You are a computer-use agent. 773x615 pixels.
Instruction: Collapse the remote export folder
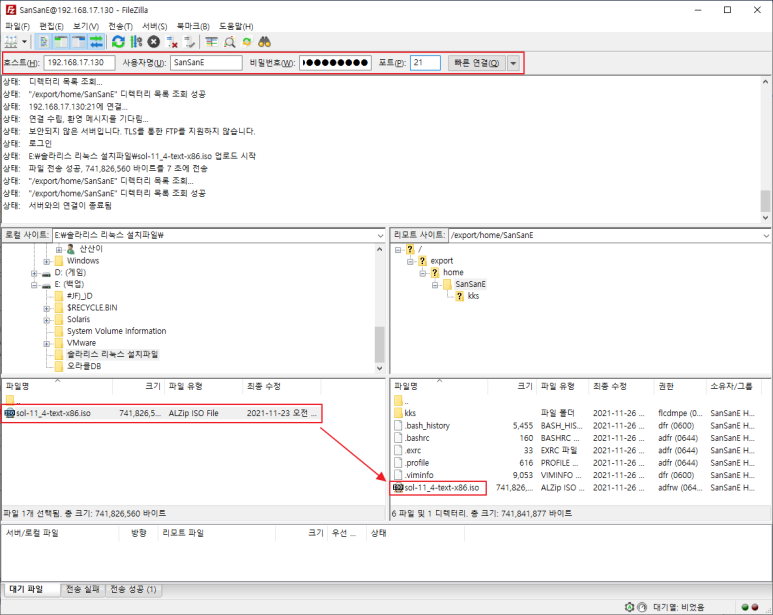(x=410, y=261)
